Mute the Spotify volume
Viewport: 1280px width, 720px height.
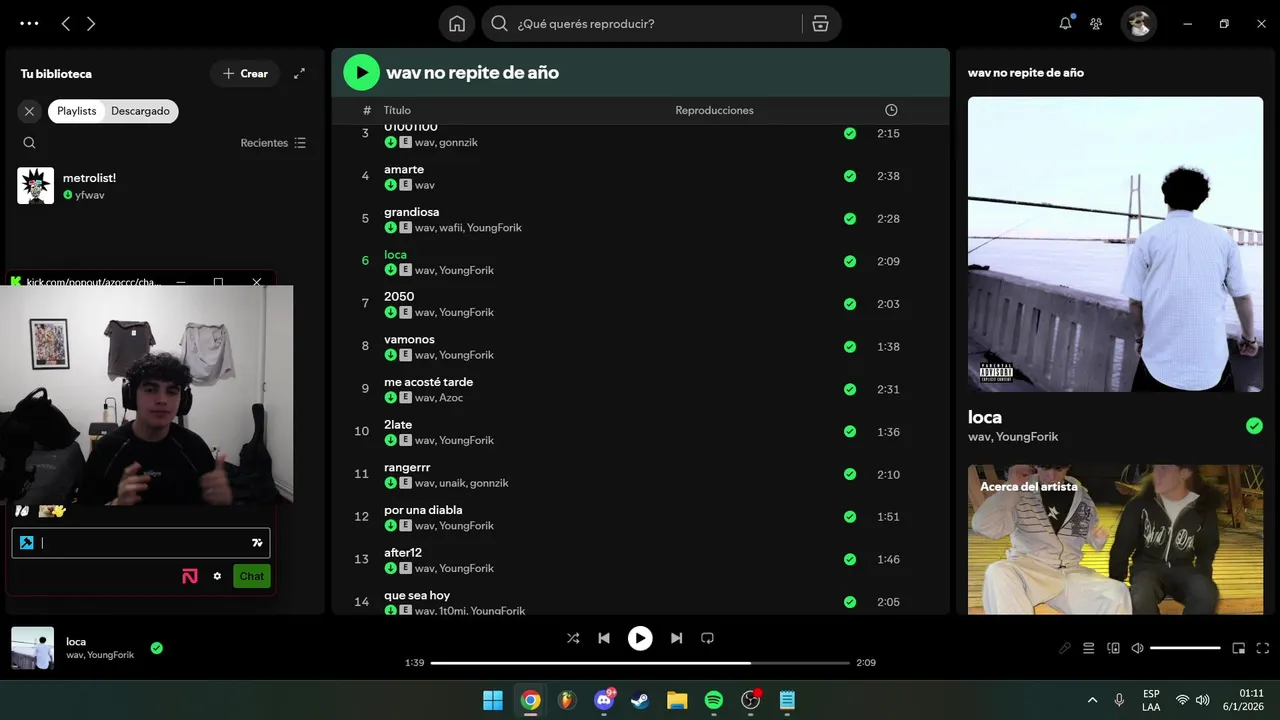(x=1137, y=648)
